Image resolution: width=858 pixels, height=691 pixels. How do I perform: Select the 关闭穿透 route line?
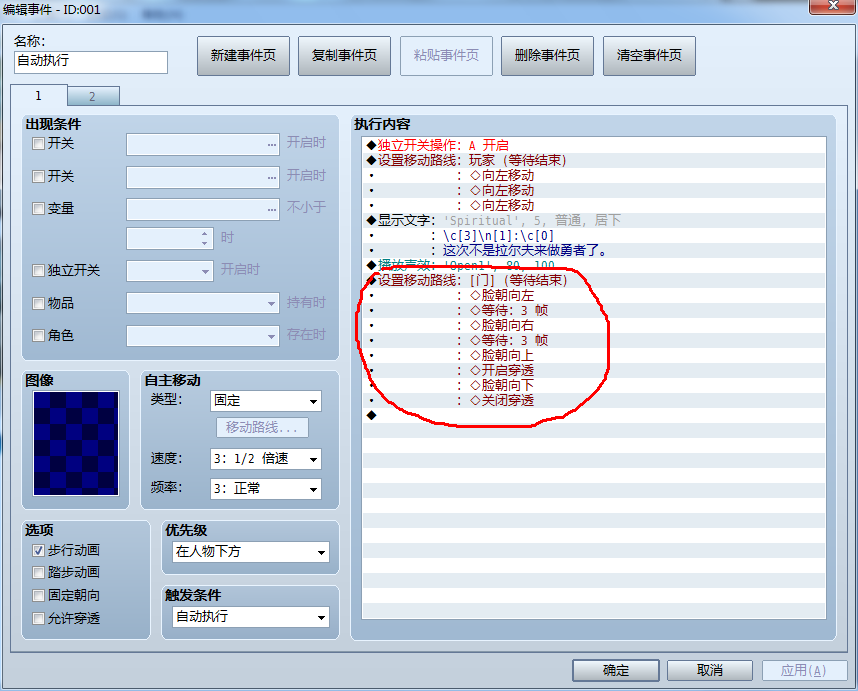594,400
